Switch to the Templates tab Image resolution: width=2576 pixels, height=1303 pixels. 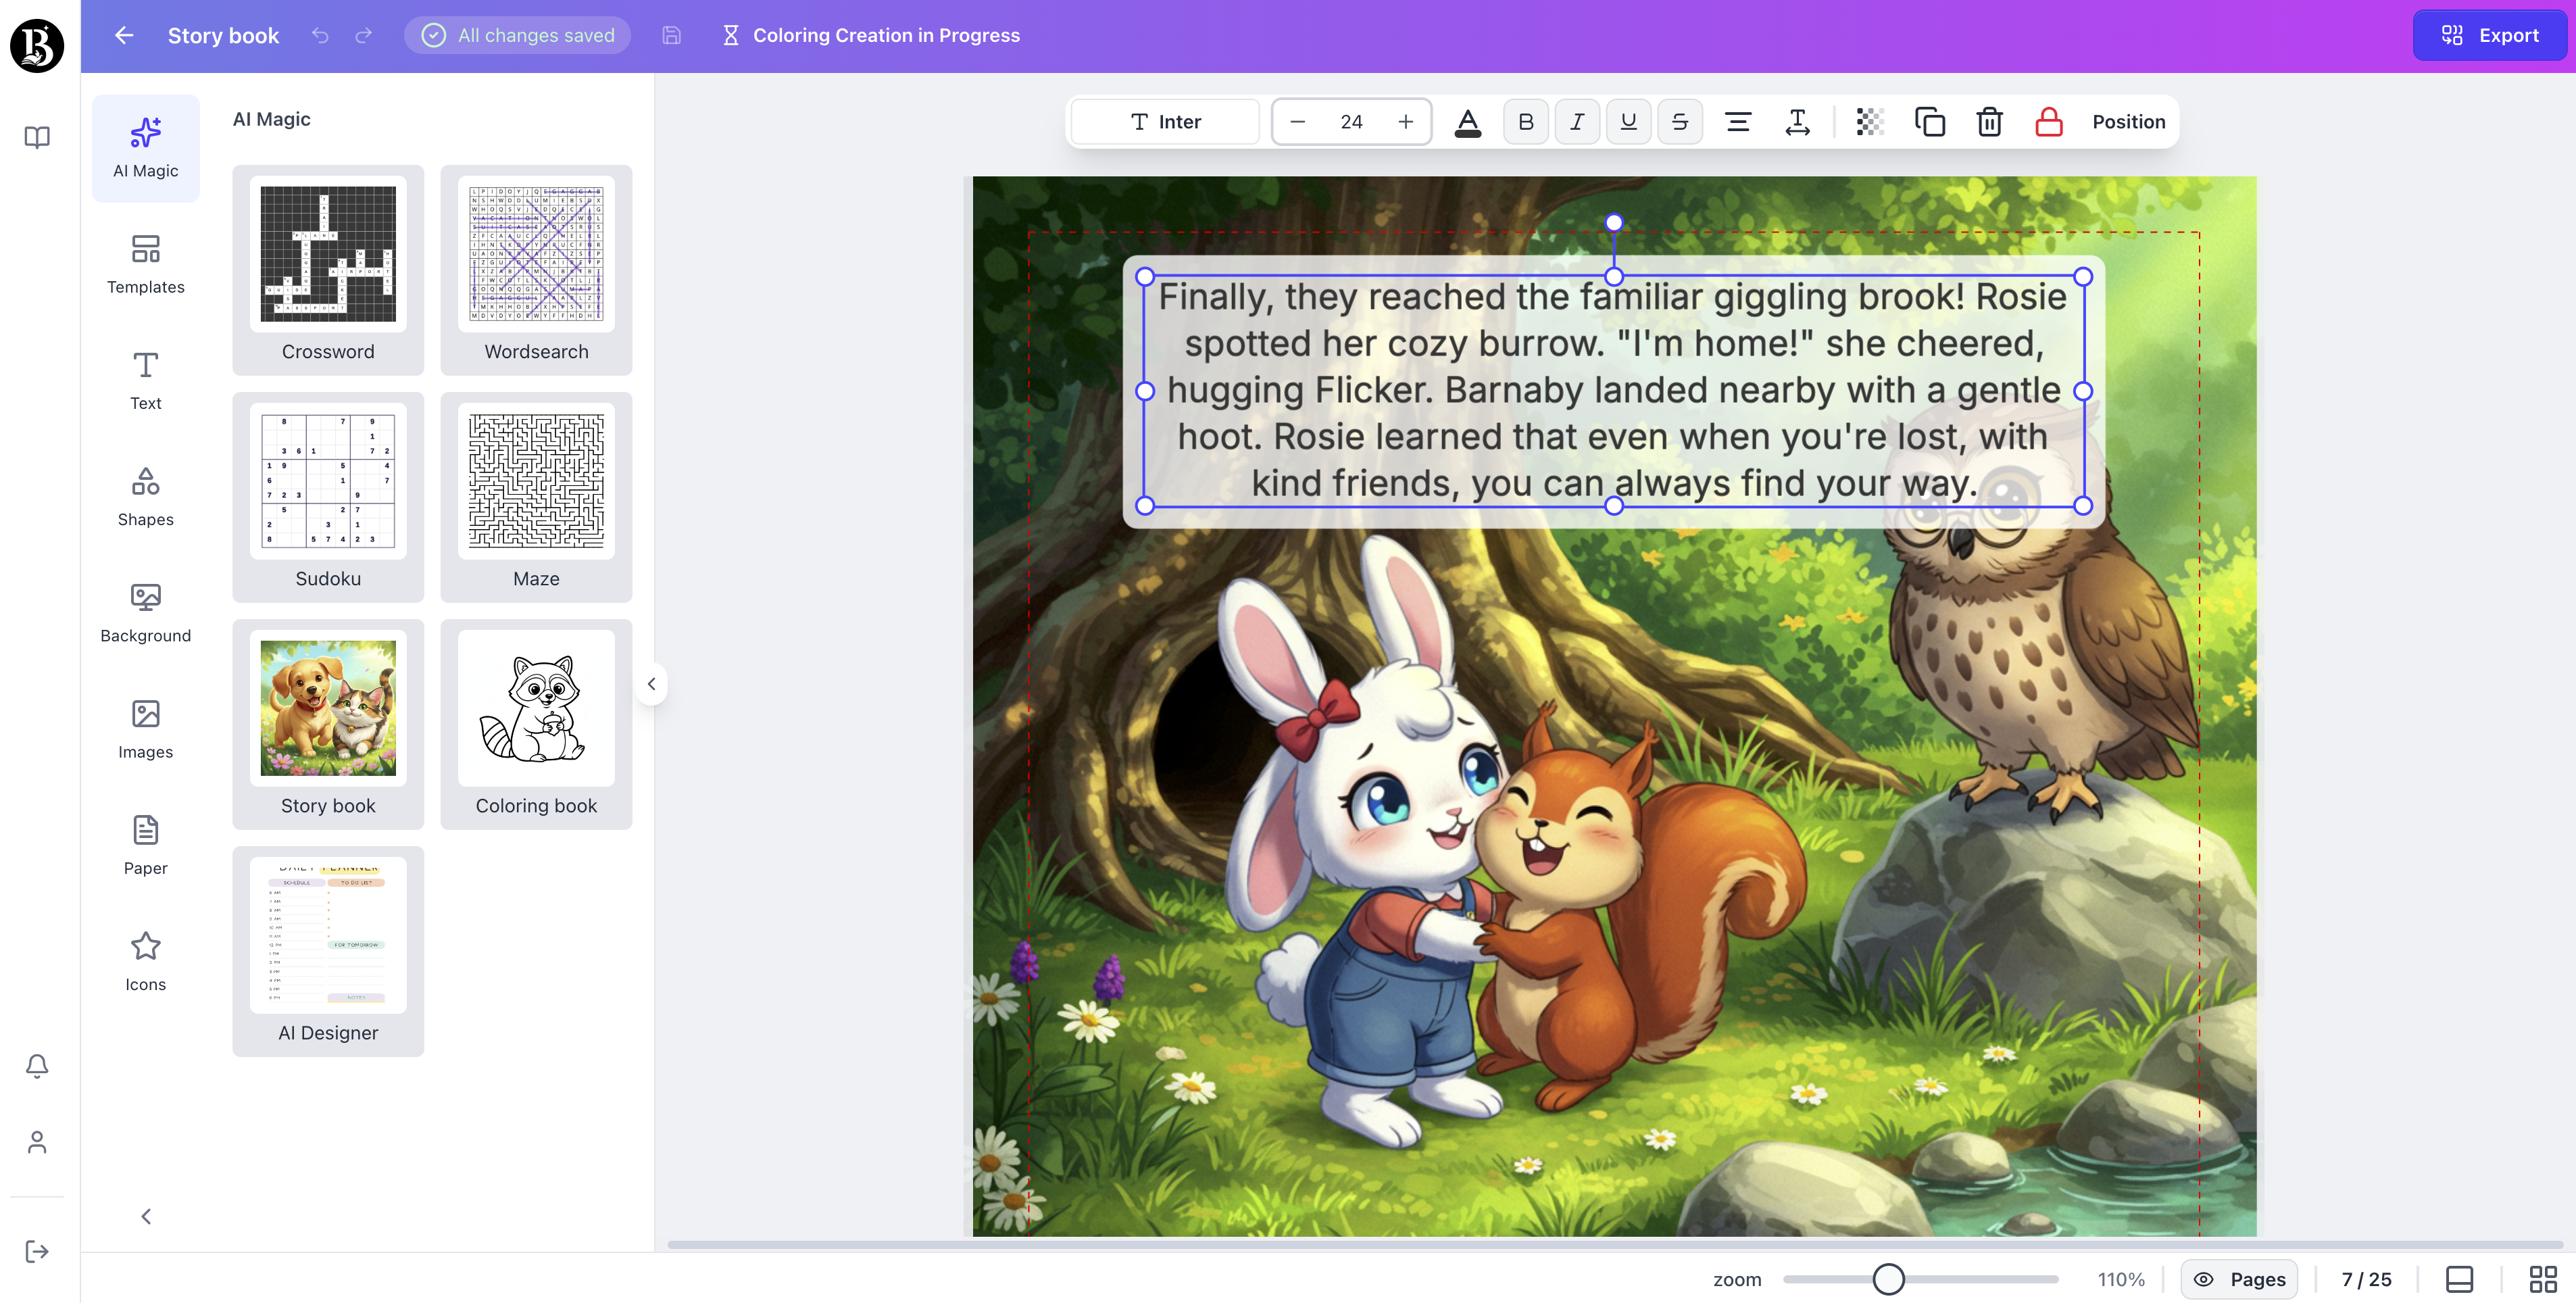[x=145, y=263]
